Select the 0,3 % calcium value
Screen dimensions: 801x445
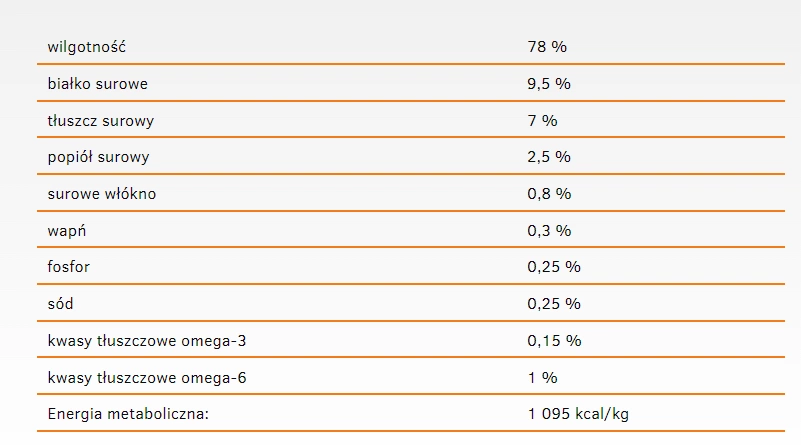tap(549, 231)
